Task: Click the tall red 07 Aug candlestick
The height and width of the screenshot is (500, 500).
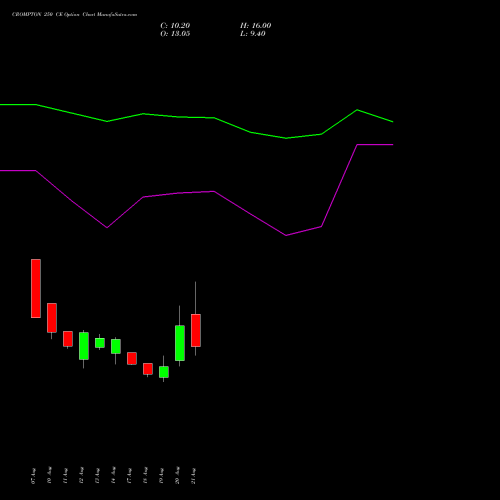Action: tap(36, 288)
